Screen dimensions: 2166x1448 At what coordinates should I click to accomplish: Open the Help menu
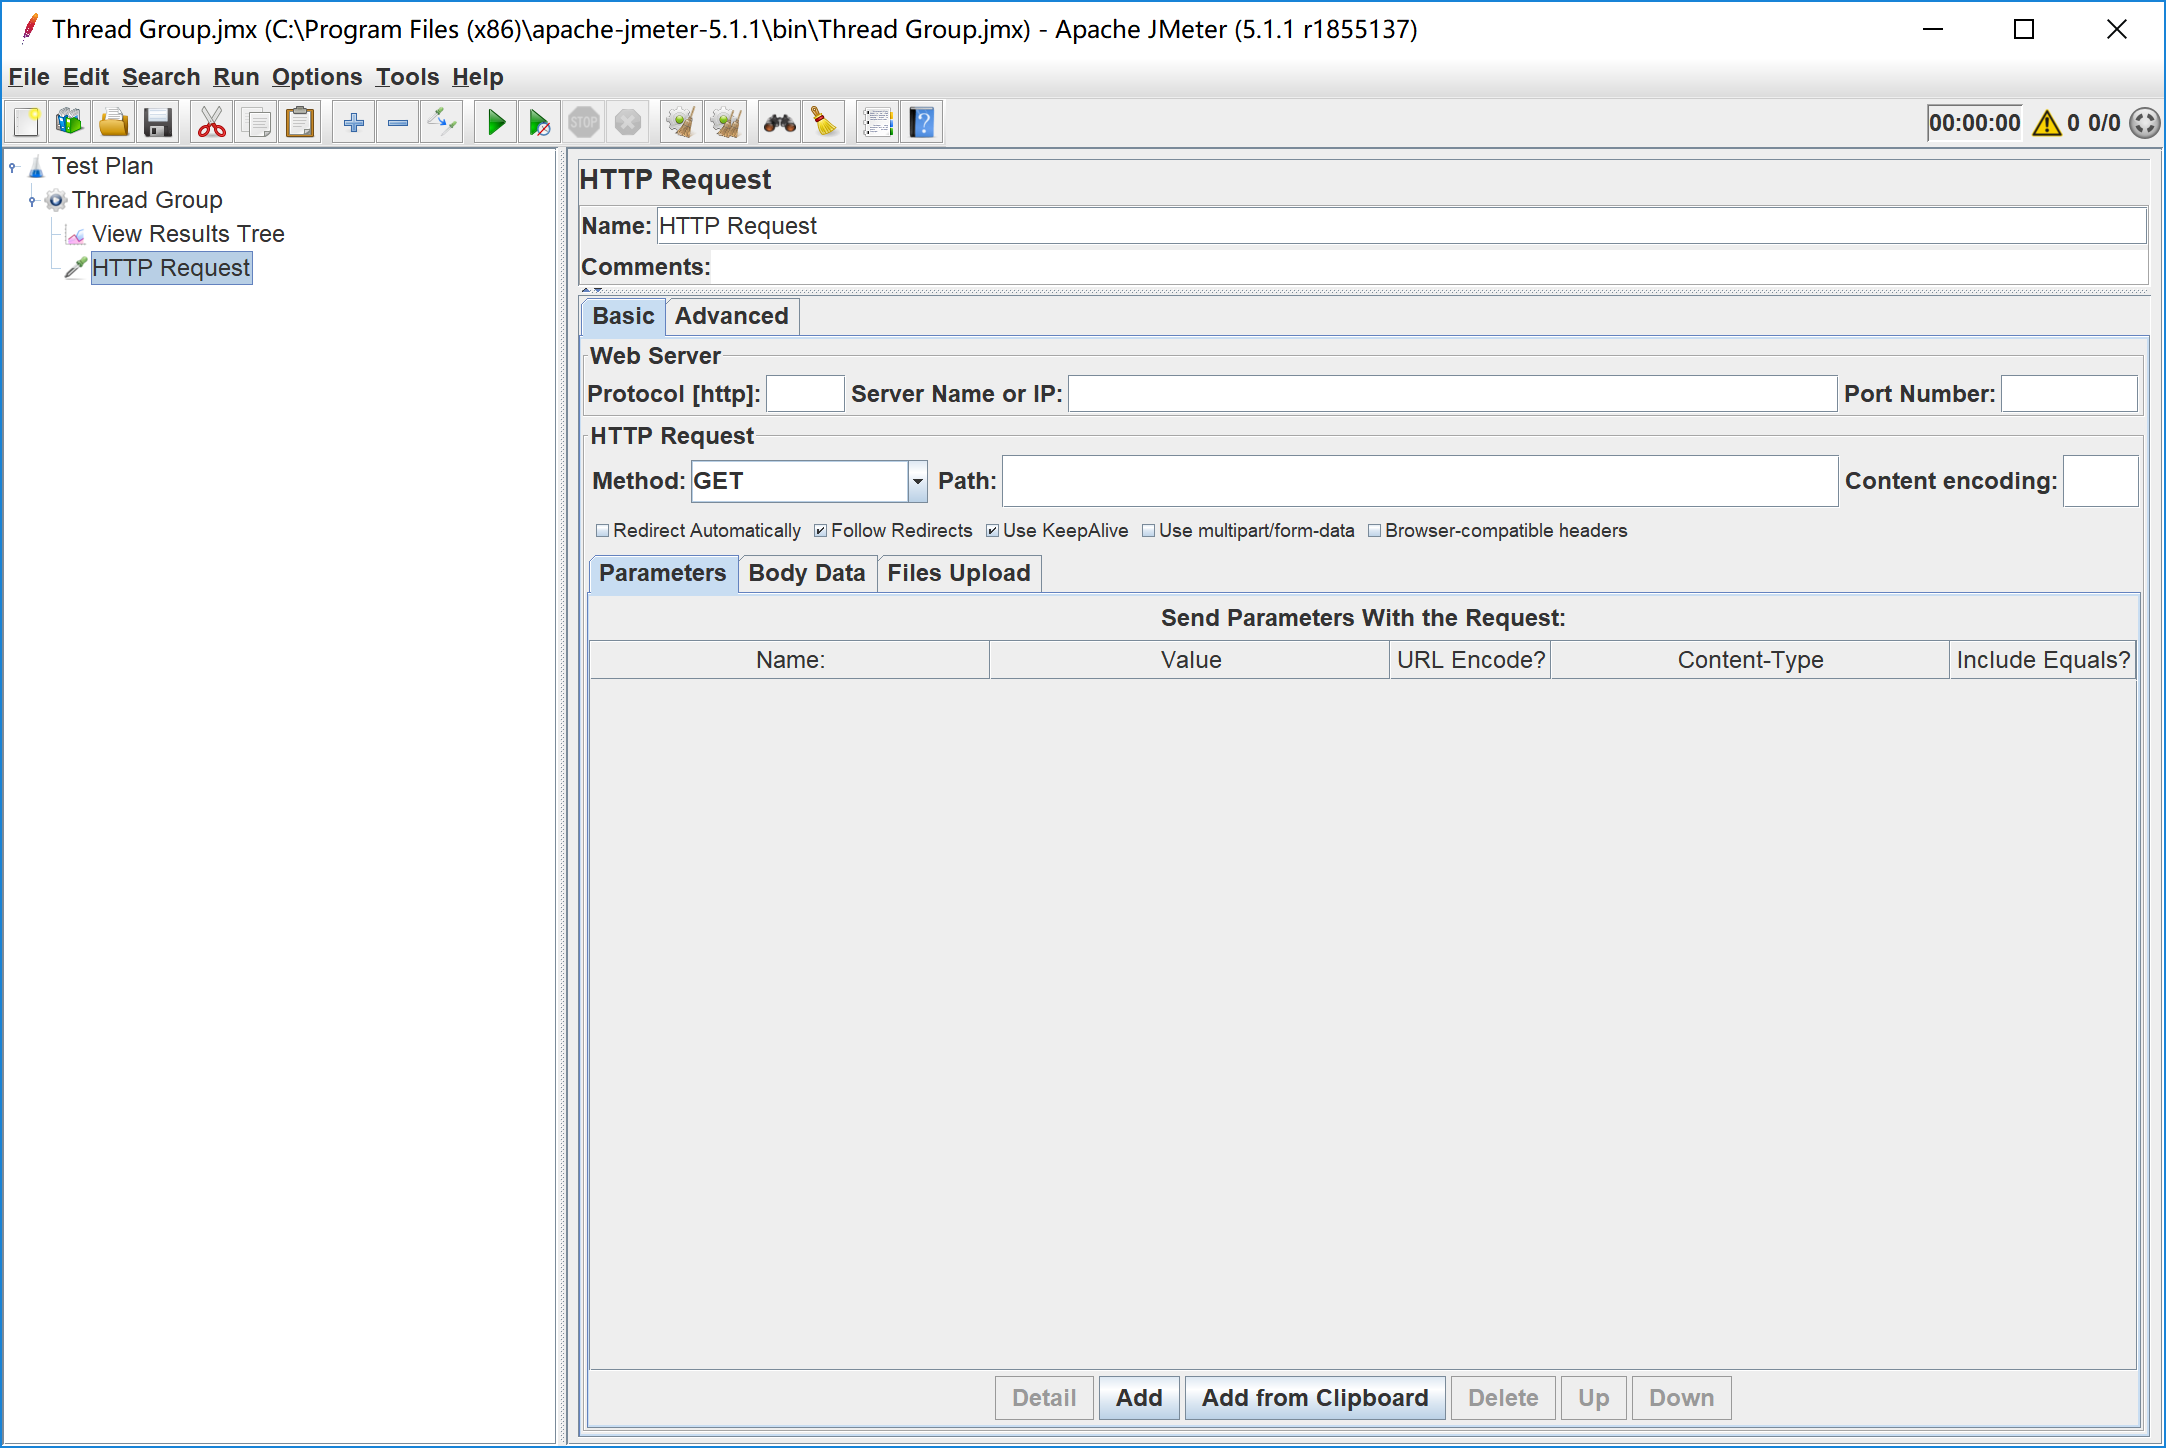pyautogui.click(x=477, y=77)
